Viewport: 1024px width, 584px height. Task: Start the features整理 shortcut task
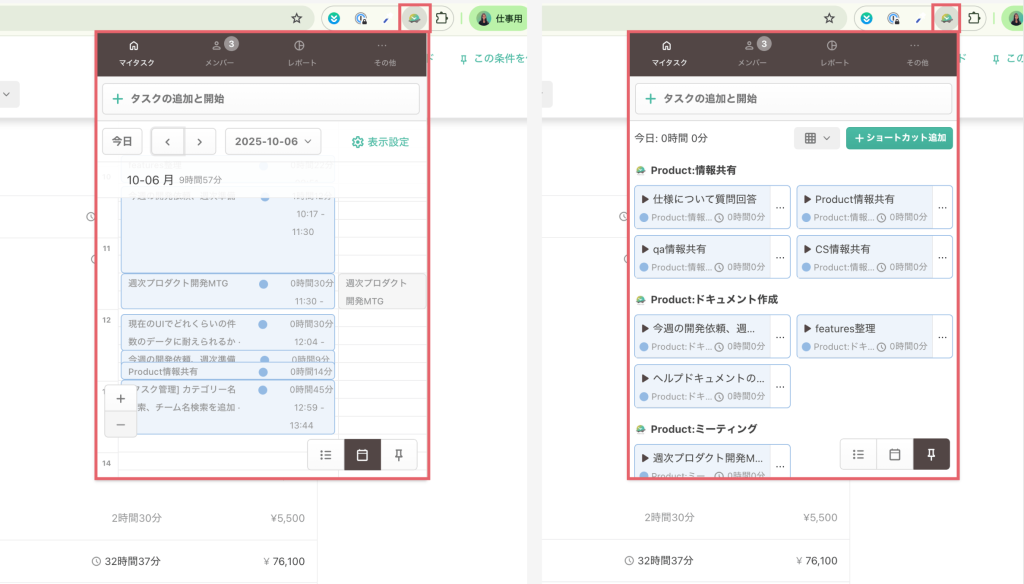coord(806,328)
